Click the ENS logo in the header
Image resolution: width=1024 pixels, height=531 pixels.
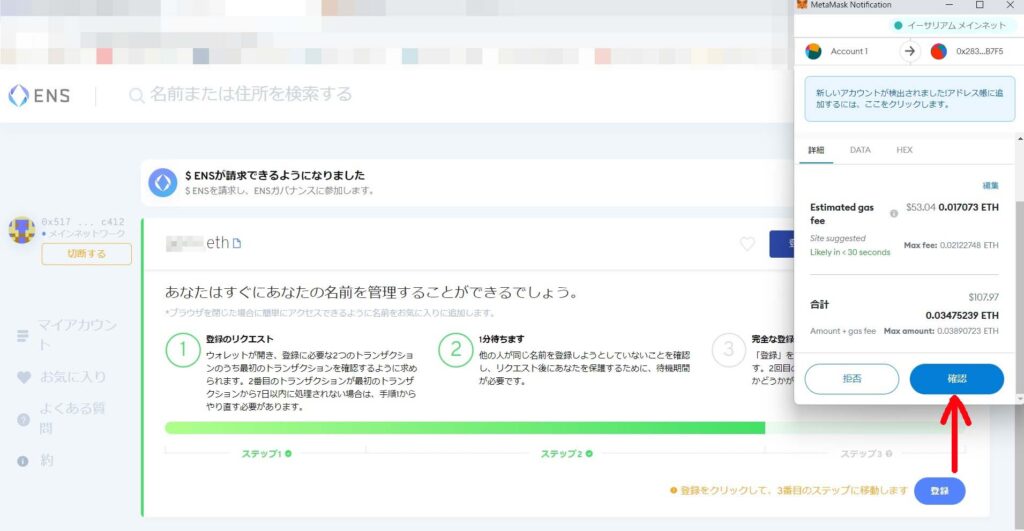(x=39, y=95)
